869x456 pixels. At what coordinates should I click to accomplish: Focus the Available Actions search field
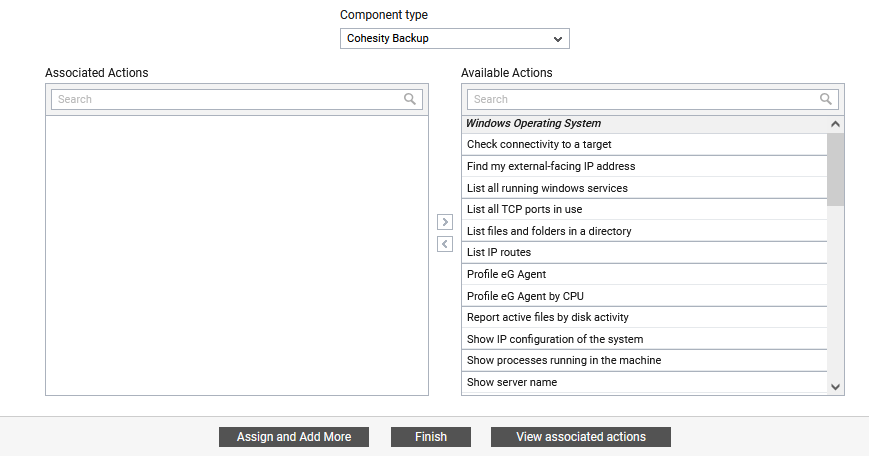(x=653, y=99)
